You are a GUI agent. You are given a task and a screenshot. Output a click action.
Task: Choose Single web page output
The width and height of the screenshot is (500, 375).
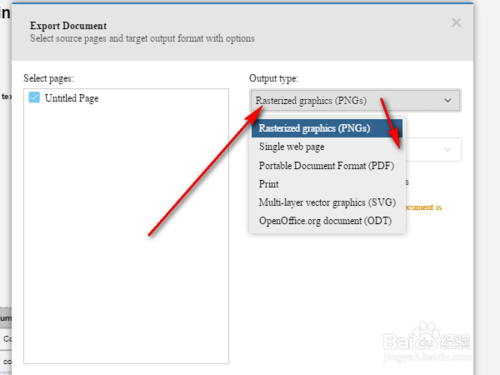pos(327,147)
